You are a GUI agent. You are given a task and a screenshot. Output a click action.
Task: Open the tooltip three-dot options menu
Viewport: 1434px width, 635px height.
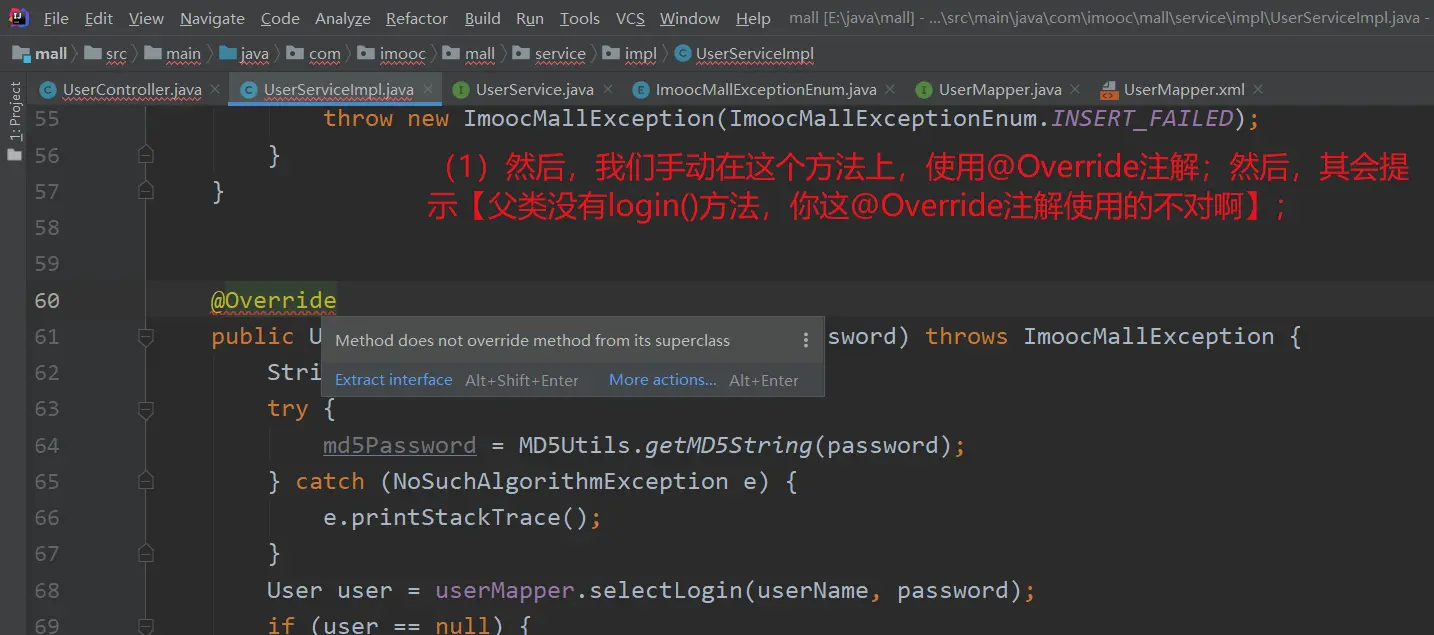(806, 341)
